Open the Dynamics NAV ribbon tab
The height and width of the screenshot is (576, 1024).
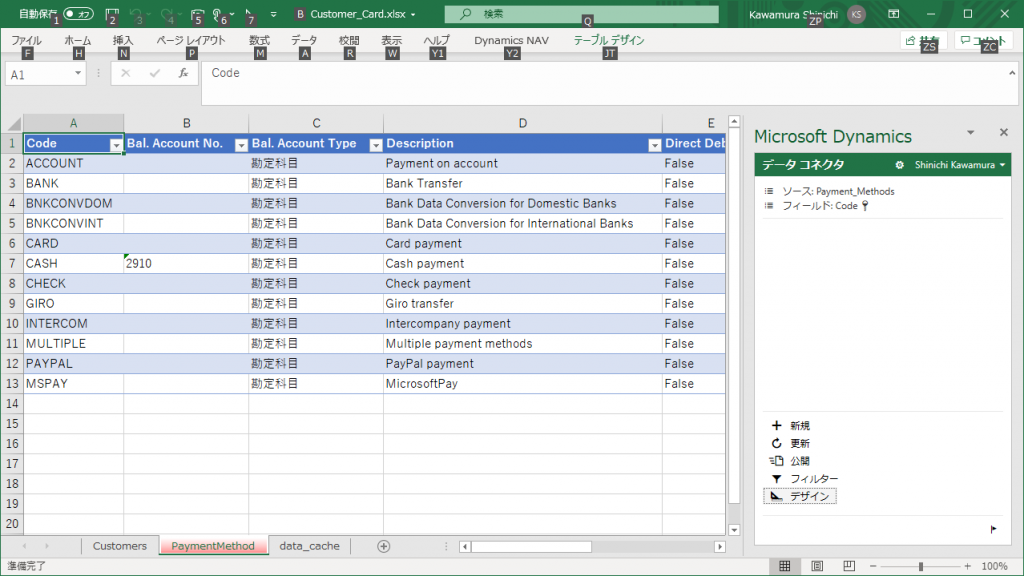coord(511,41)
